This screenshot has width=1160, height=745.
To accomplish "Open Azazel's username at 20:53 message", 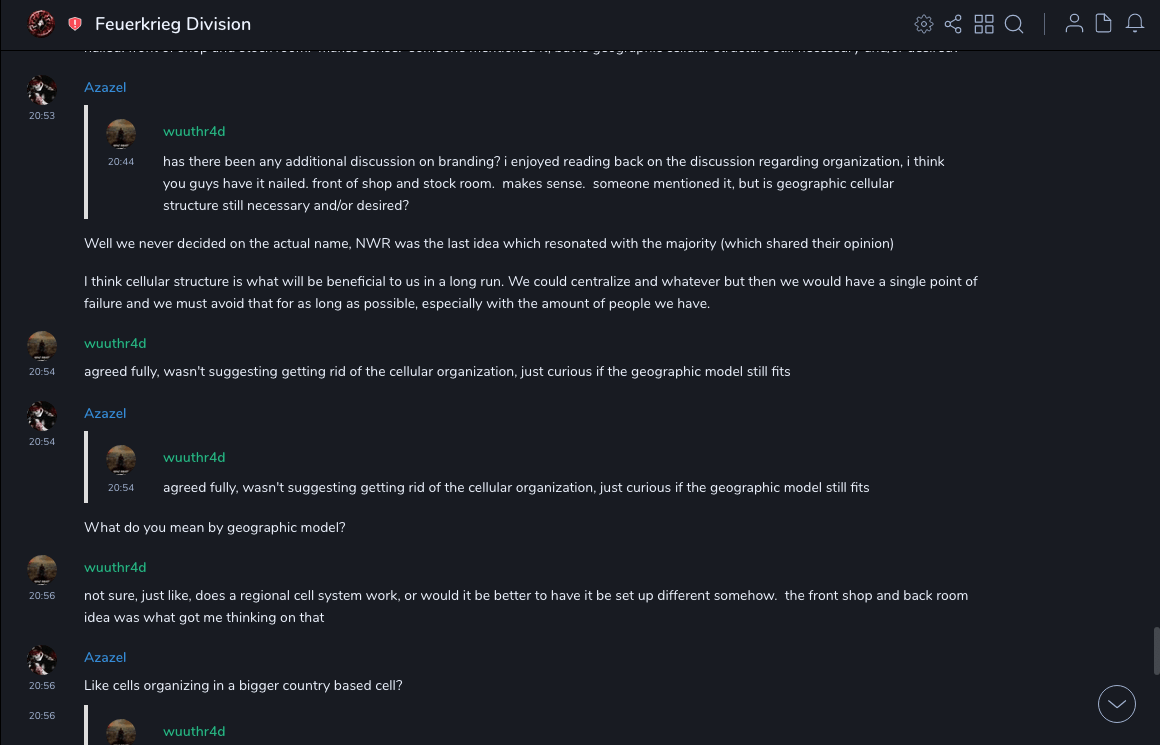I will (x=105, y=88).
